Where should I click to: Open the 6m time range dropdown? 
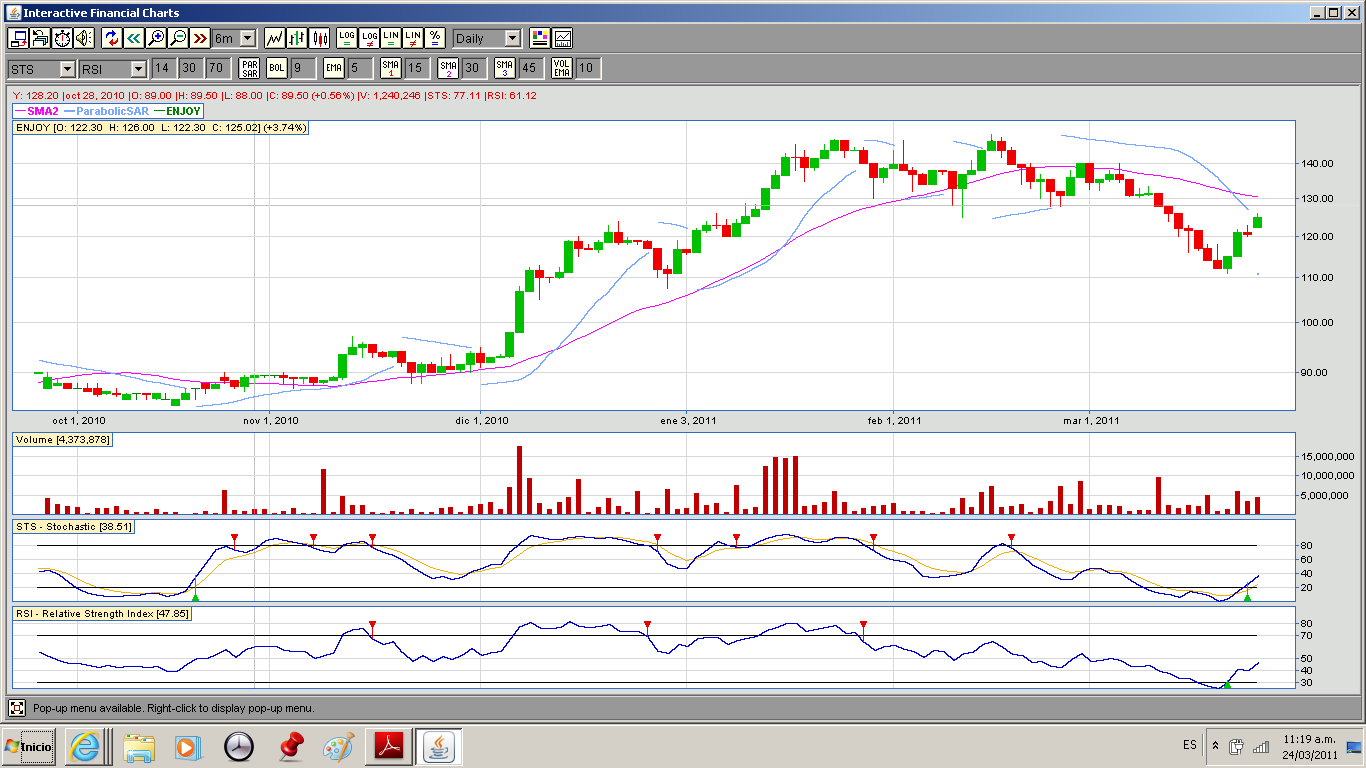235,38
